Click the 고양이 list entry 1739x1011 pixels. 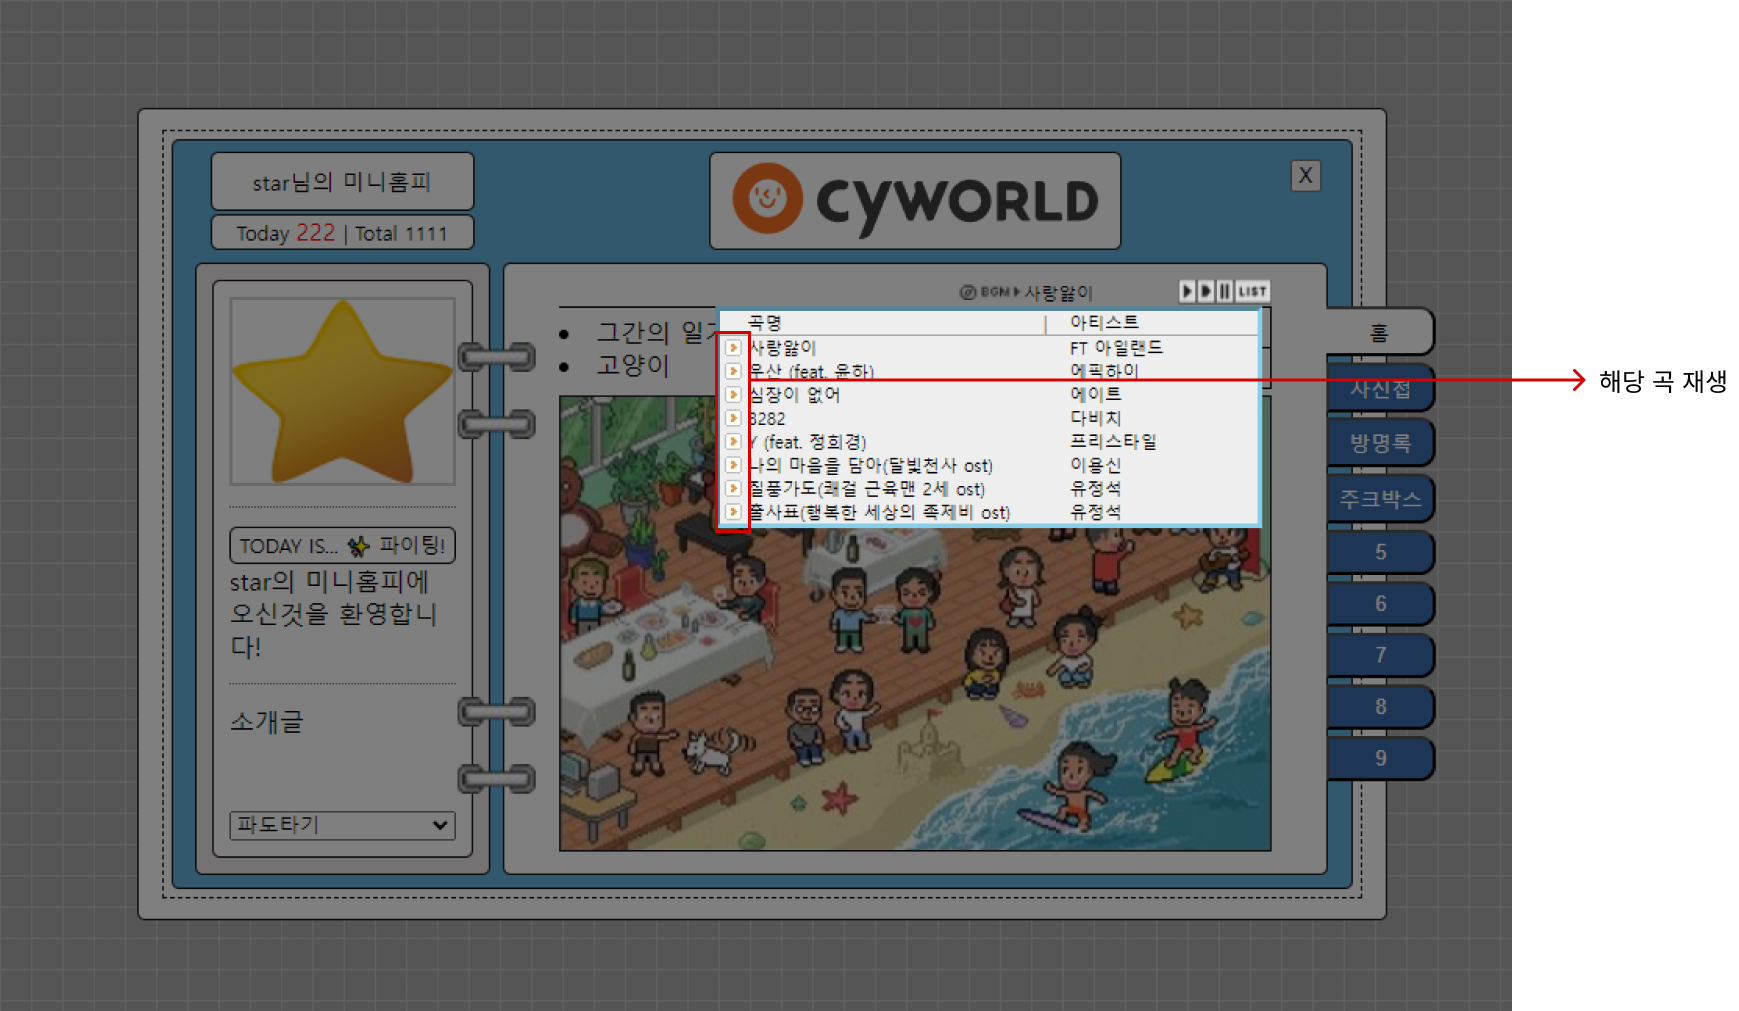tap(632, 365)
